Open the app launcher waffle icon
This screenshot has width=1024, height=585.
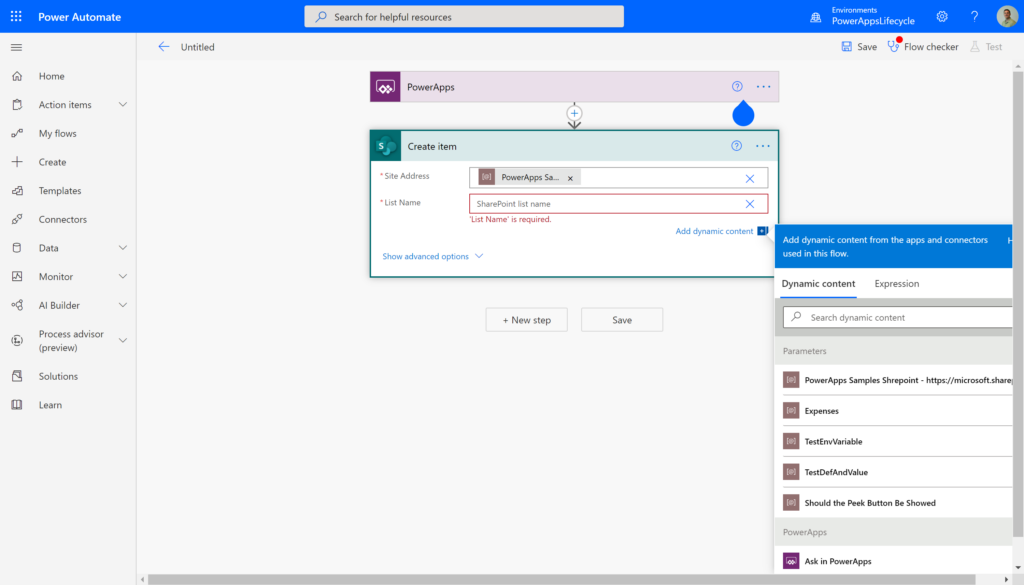[16, 17]
